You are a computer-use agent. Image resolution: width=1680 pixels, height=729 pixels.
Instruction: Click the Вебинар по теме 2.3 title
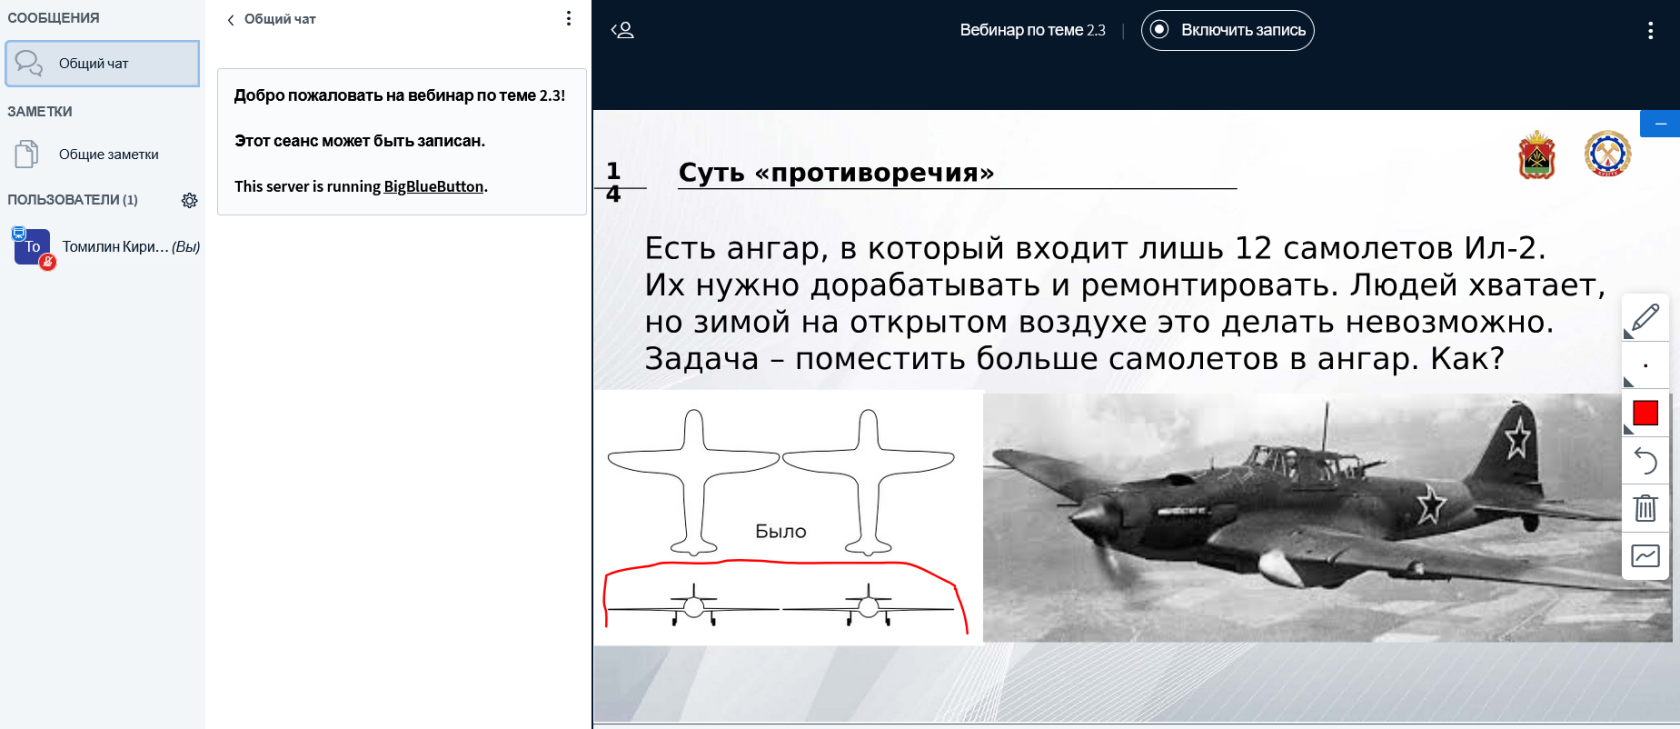[1032, 30]
